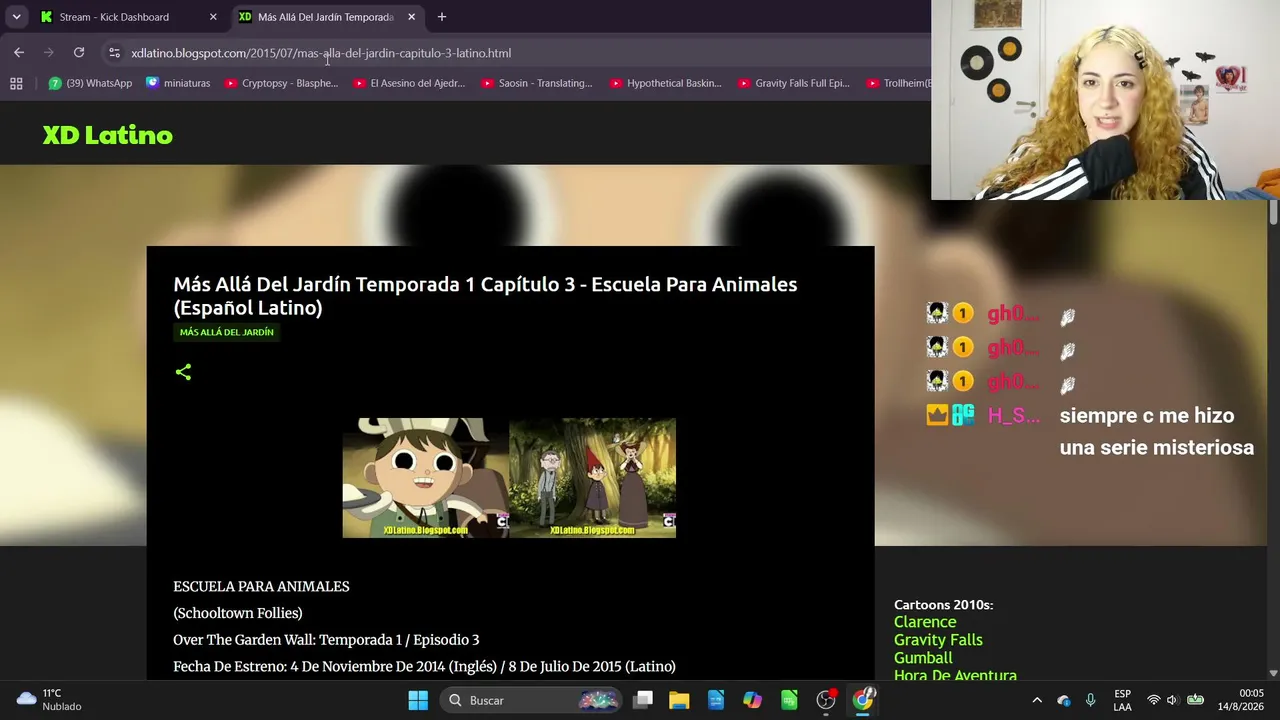Open the Greg close-up episode thumbnail
The image size is (1280, 720).
point(426,478)
